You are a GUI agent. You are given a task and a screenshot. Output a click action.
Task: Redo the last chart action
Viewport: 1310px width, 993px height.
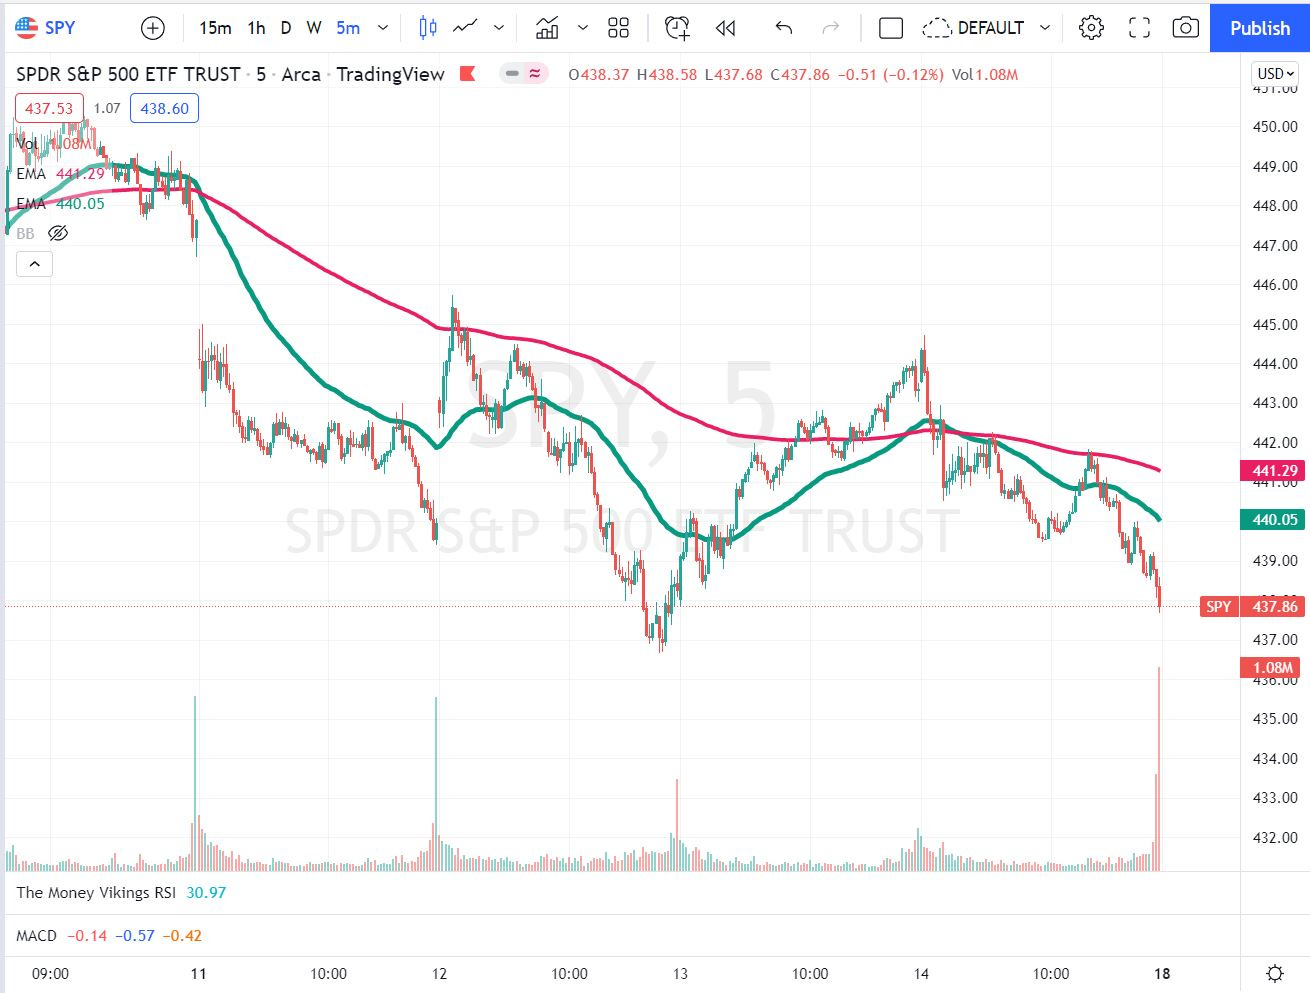(830, 28)
